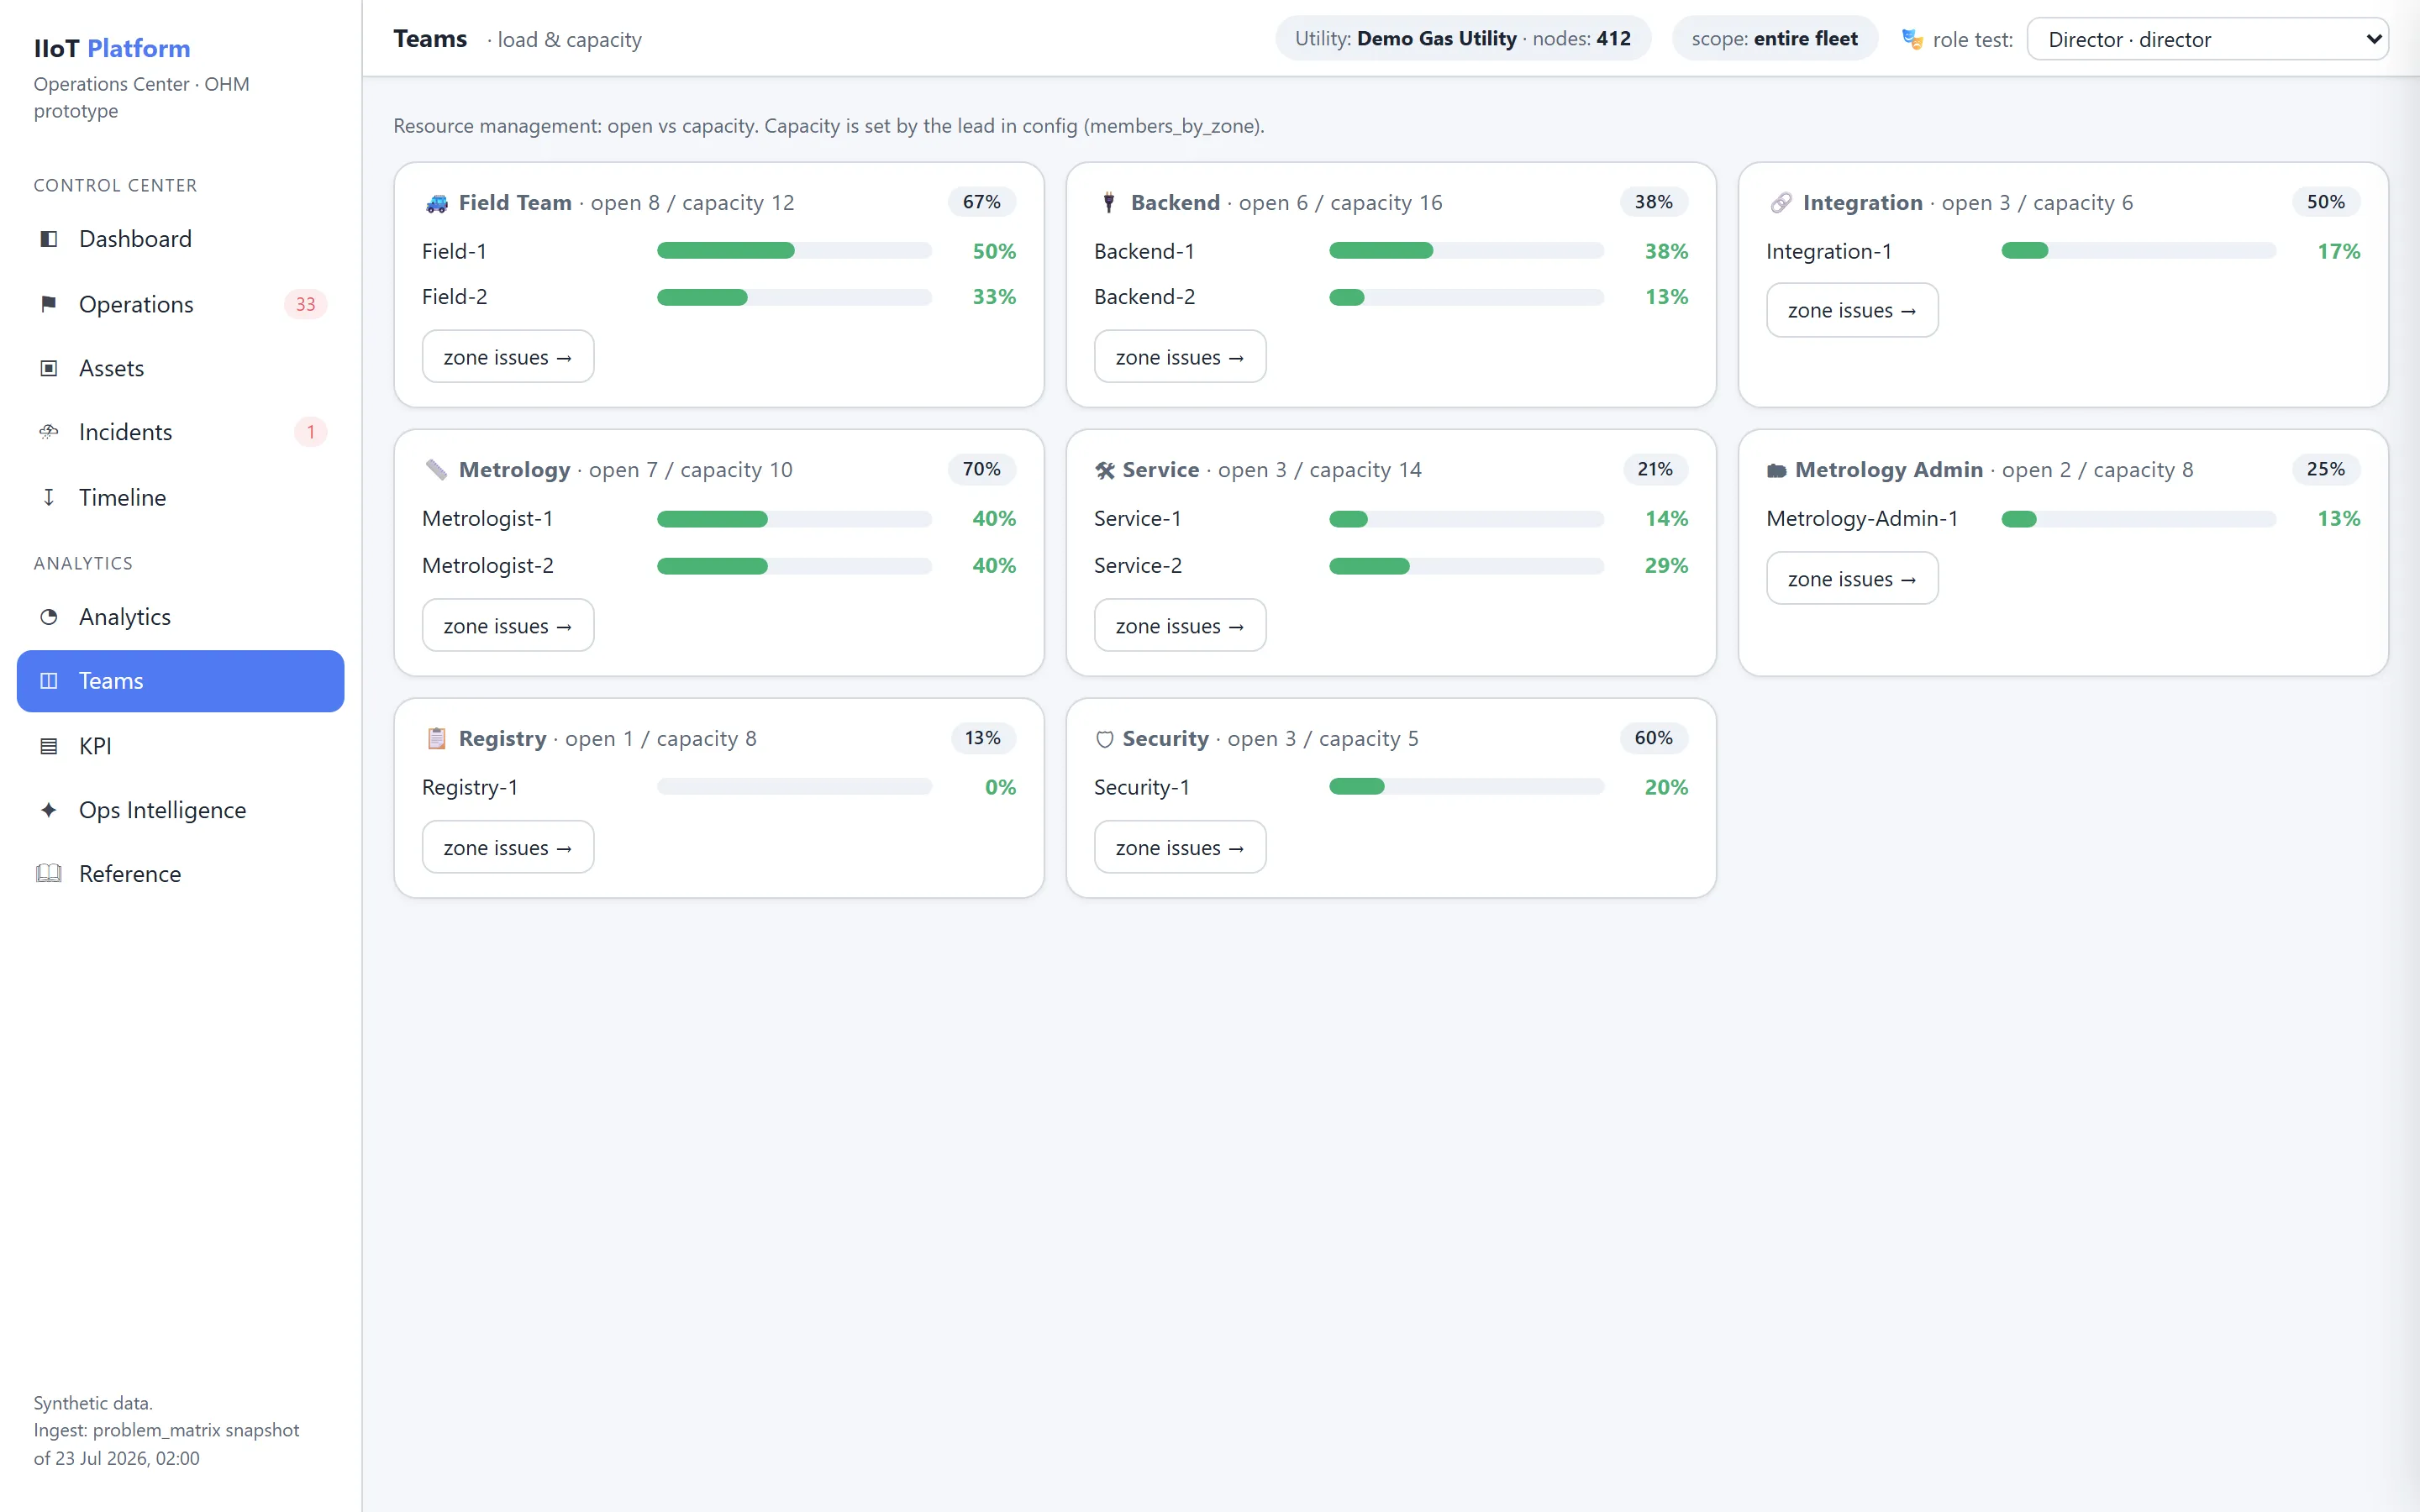Open zone issues for Service
This screenshot has width=2420, height=1512.
pyautogui.click(x=1180, y=626)
